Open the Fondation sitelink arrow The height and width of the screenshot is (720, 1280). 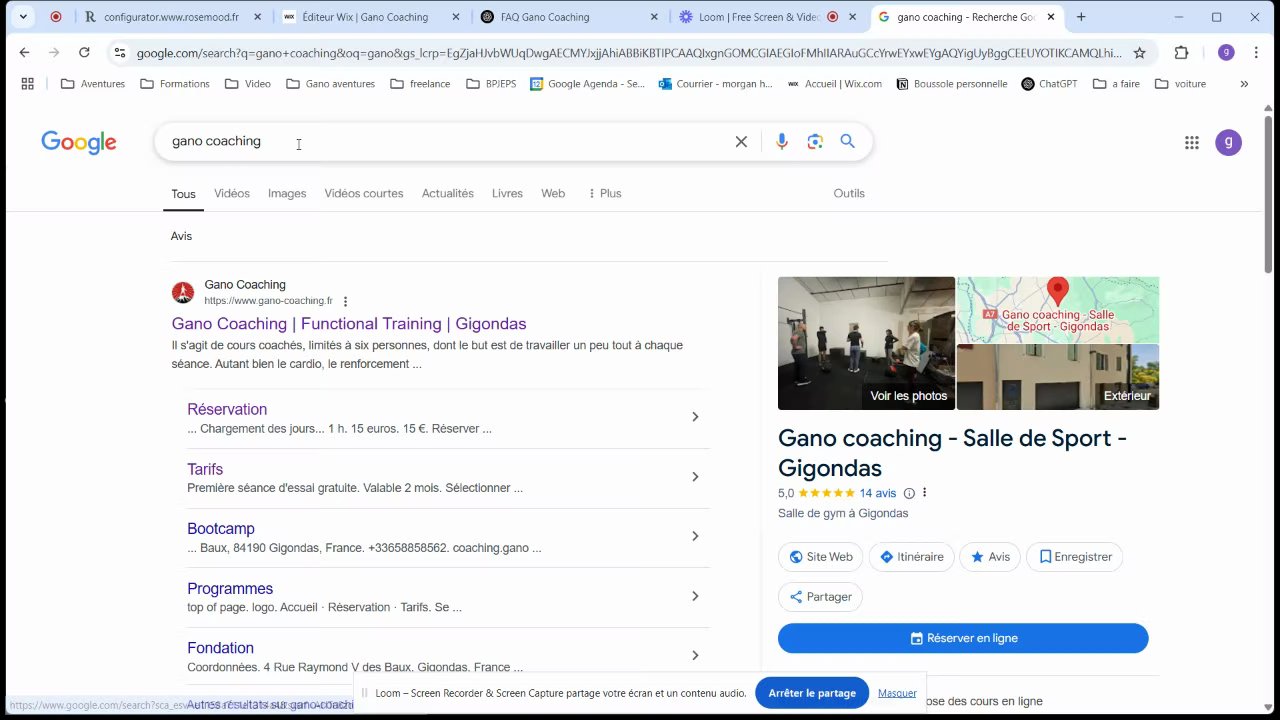click(x=695, y=655)
